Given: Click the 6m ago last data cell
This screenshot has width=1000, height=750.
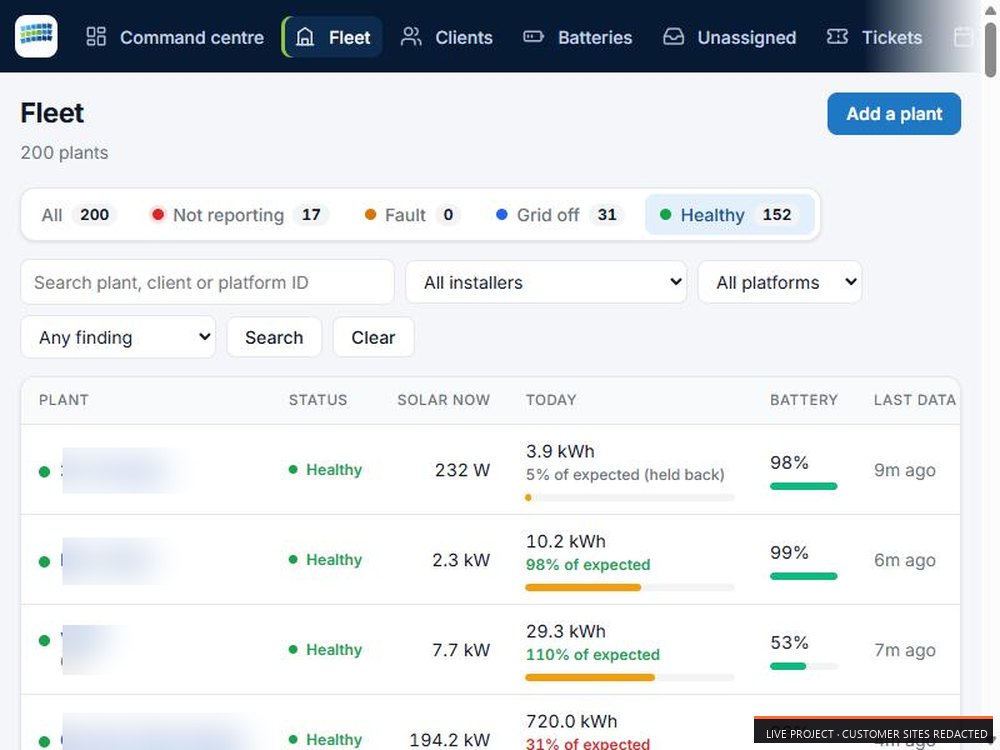Looking at the screenshot, I should (905, 560).
